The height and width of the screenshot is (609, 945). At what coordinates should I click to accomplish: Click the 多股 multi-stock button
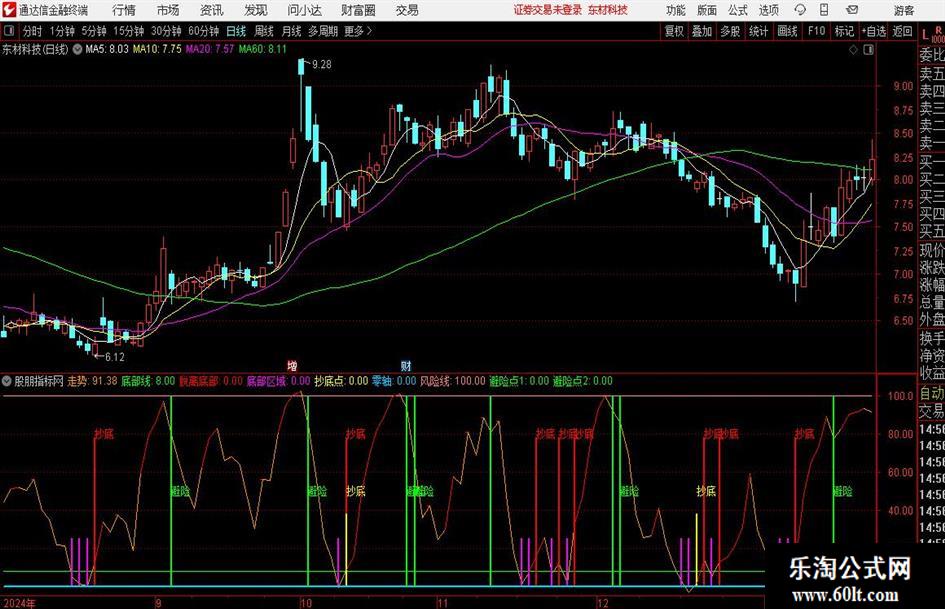(x=730, y=31)
